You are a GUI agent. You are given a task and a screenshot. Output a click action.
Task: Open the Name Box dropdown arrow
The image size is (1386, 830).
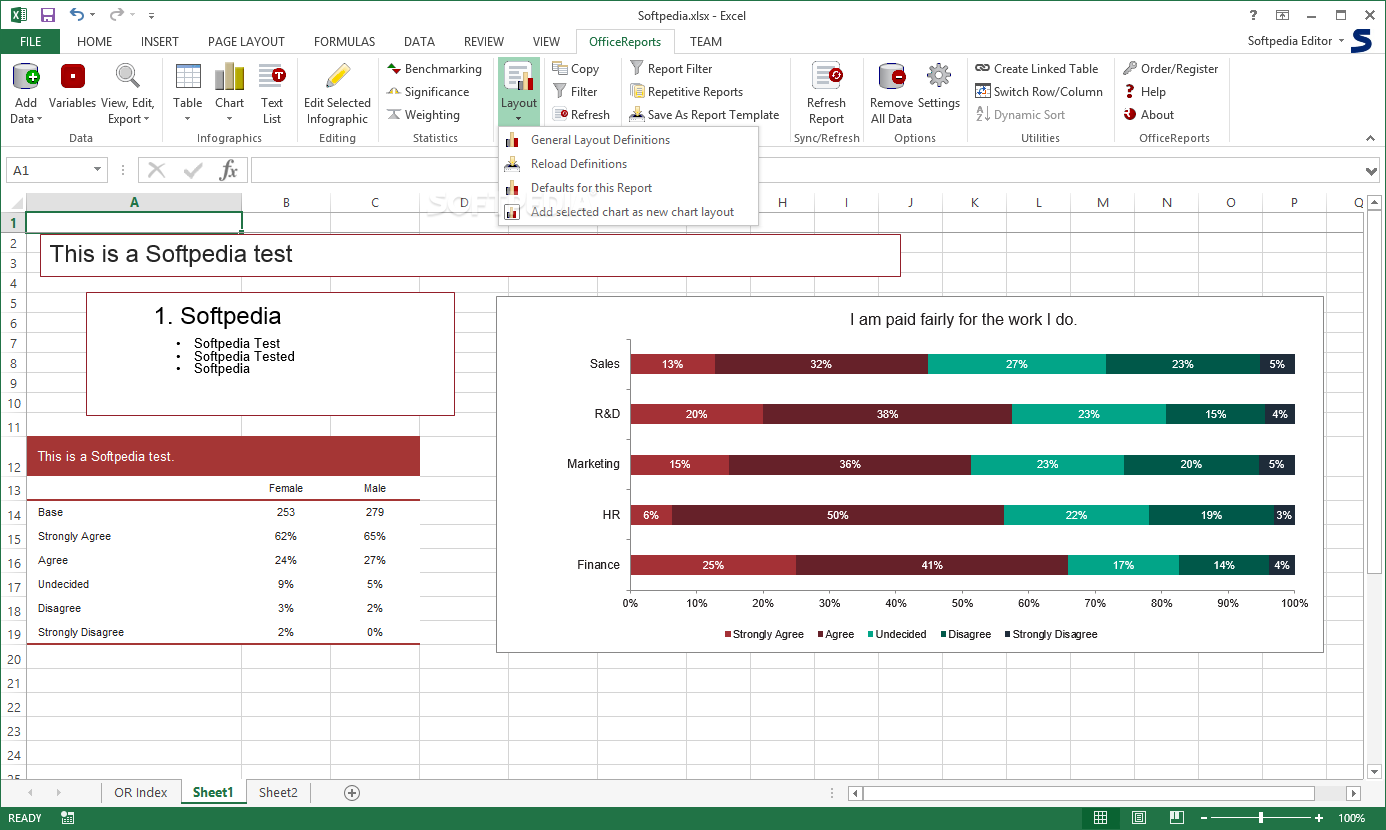point(97,170)
